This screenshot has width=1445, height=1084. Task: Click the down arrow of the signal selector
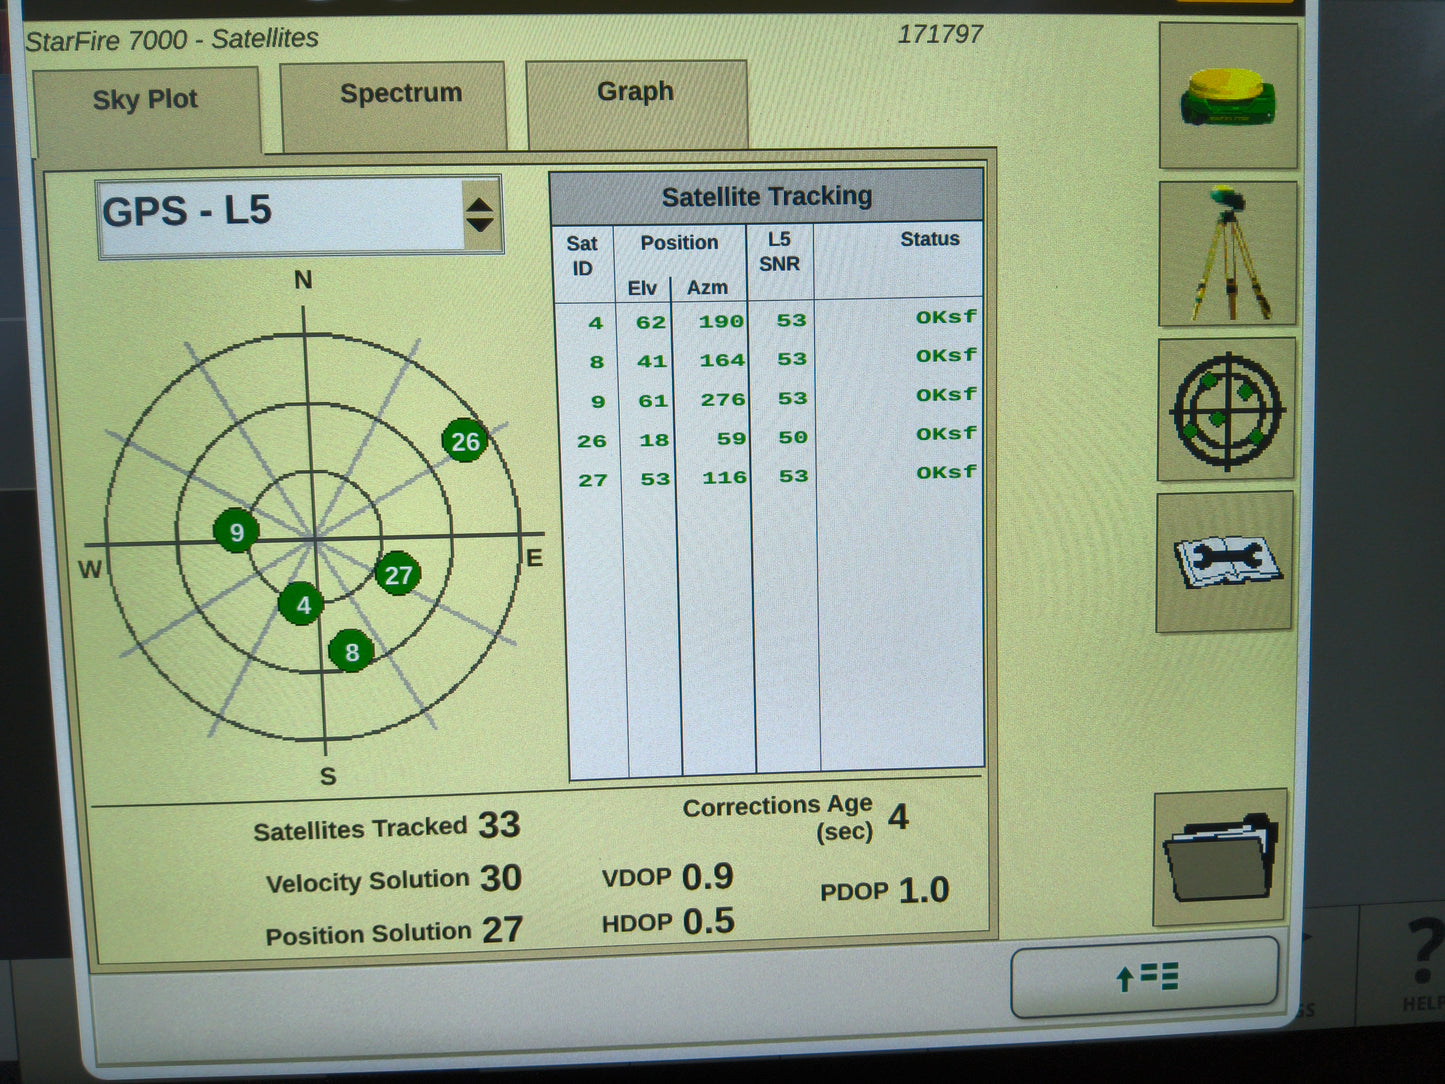click(481, 225)
